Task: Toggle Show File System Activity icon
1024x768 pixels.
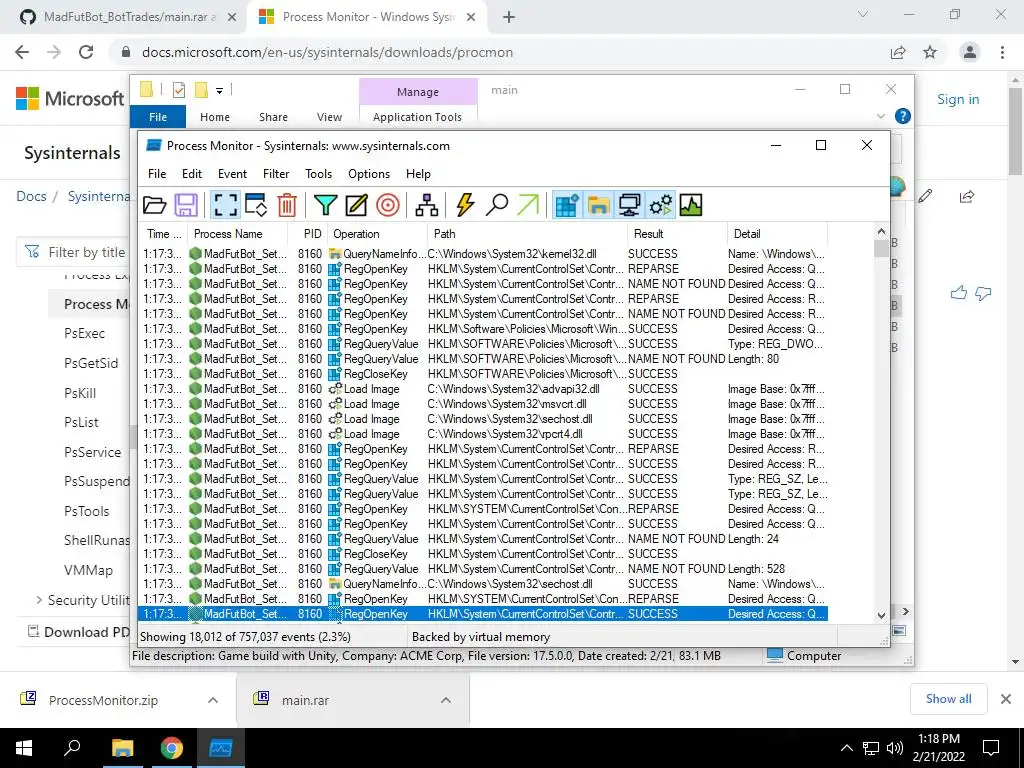Action: [598, 205]
